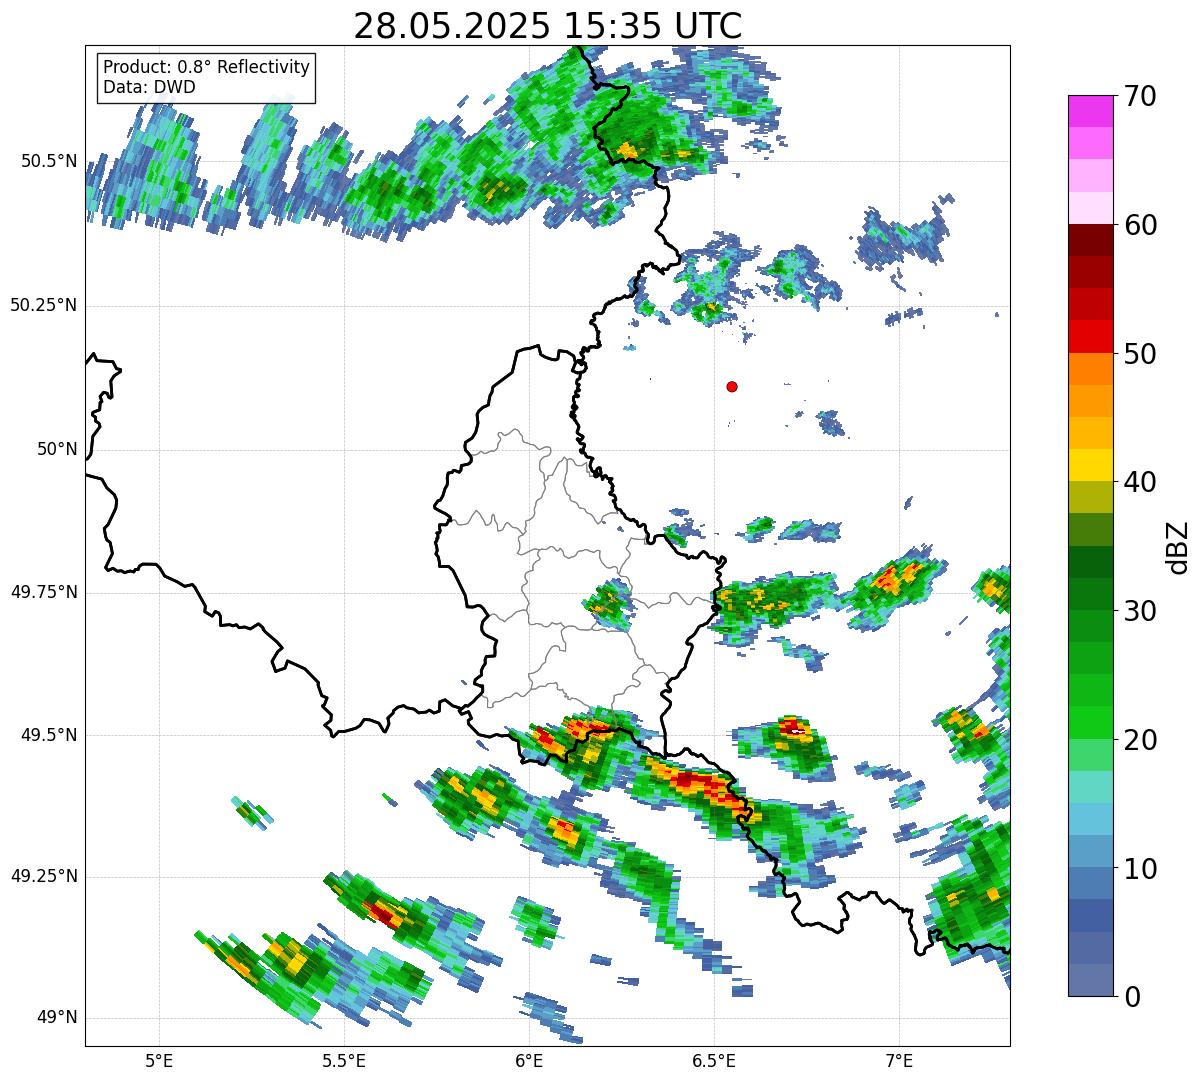Click the '6.5°E' longitude label

coord(714,1060)
